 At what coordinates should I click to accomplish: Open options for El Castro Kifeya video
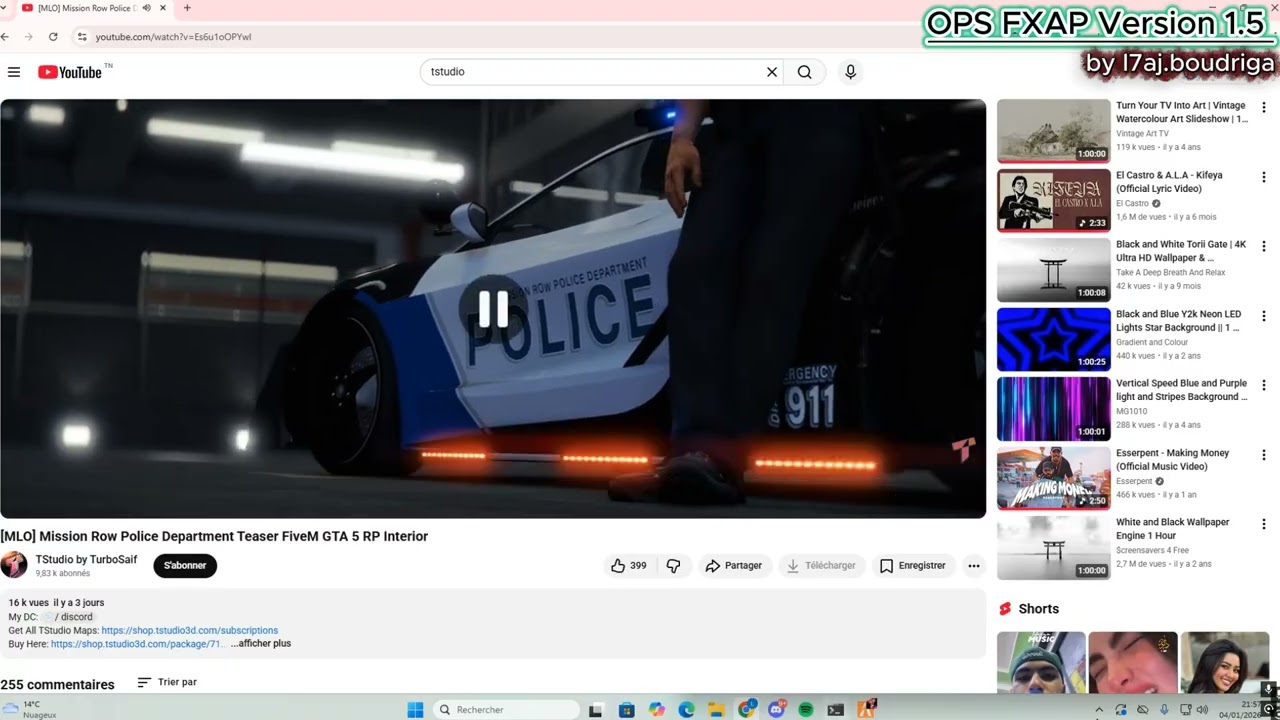(x=1264, y=177)
